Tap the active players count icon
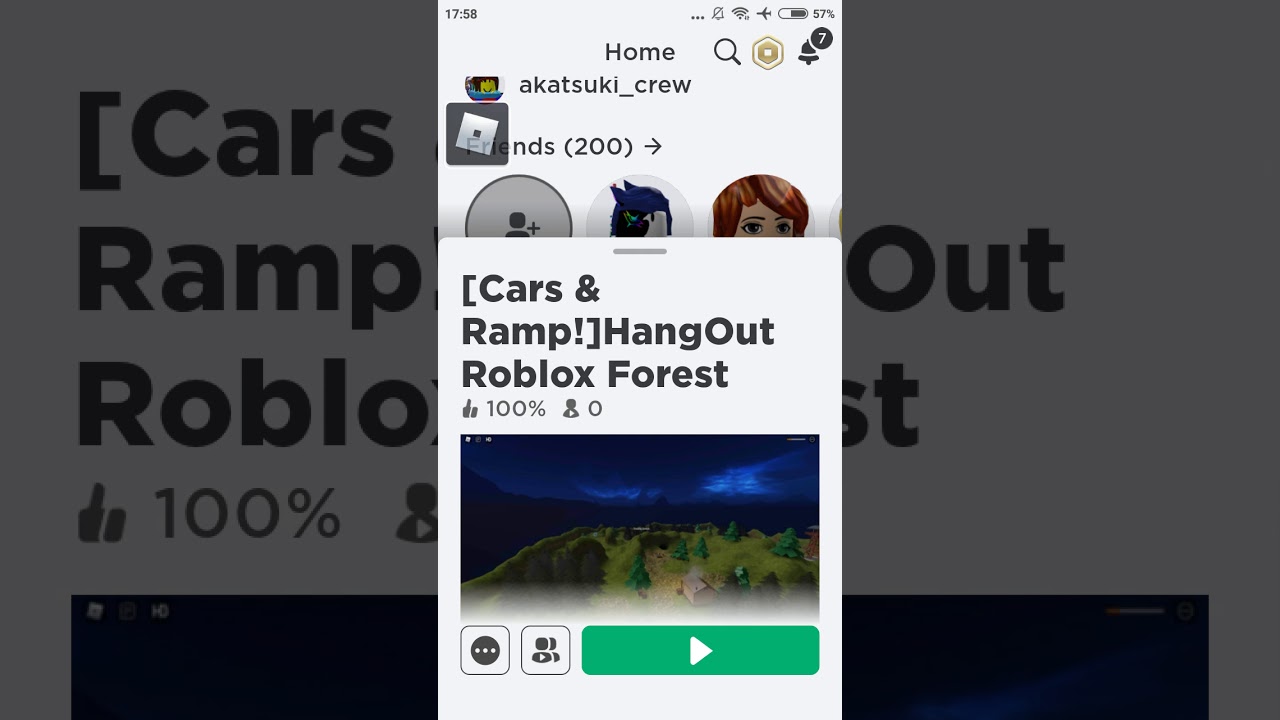Image resolution: width=1280 pixels, height=720 pixels. [571, 409]
